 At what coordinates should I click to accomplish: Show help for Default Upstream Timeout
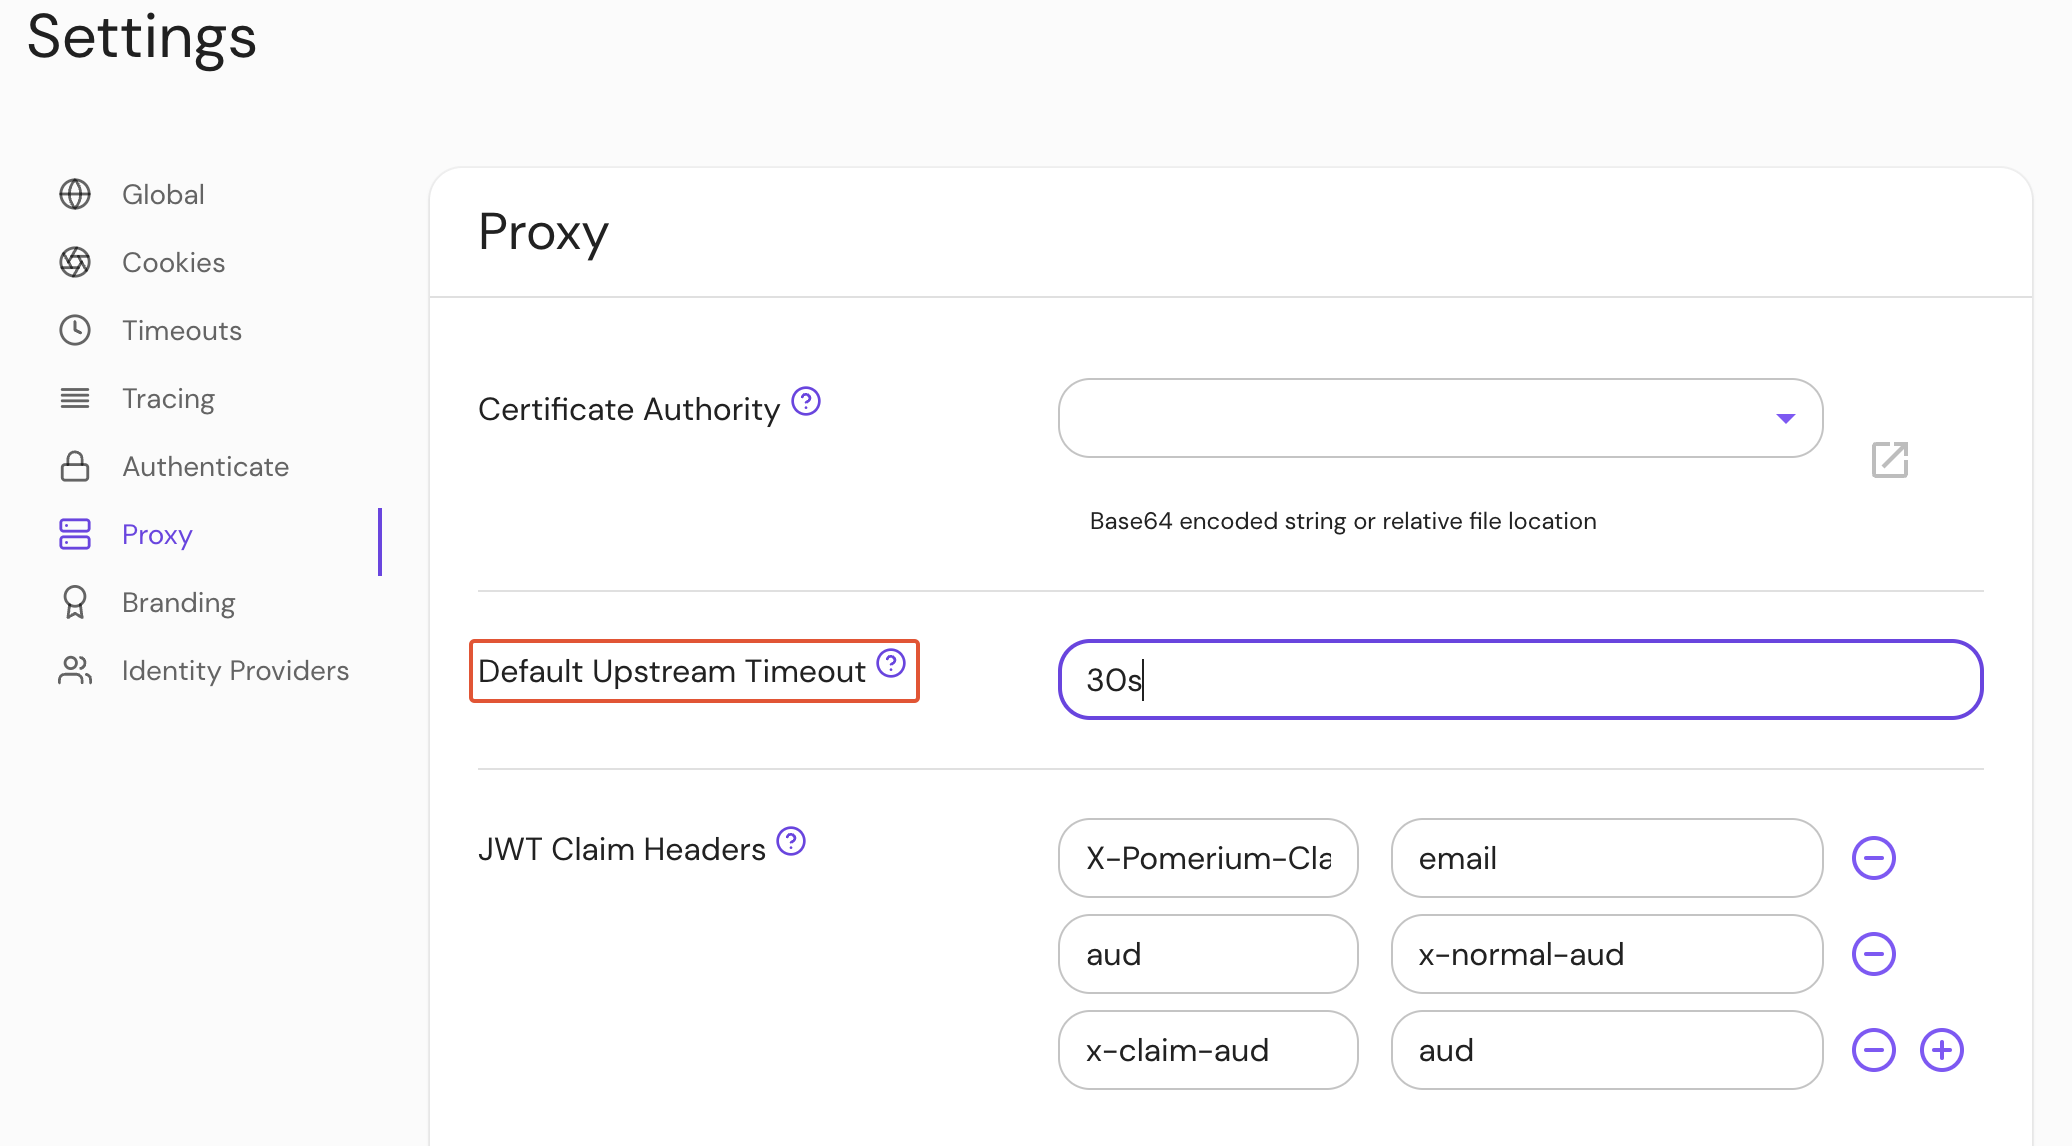pos(891,663)
